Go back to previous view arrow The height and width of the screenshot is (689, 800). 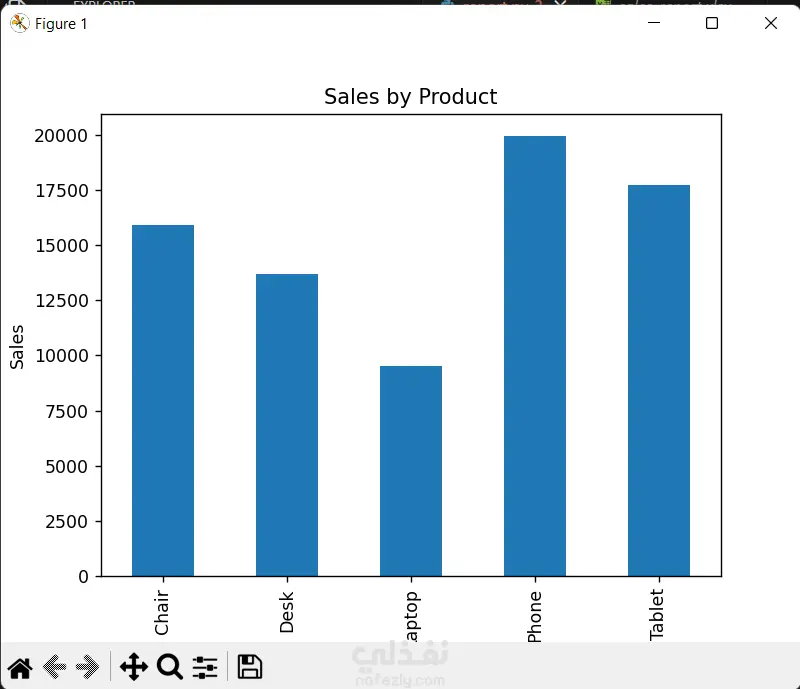pos(55,667)
